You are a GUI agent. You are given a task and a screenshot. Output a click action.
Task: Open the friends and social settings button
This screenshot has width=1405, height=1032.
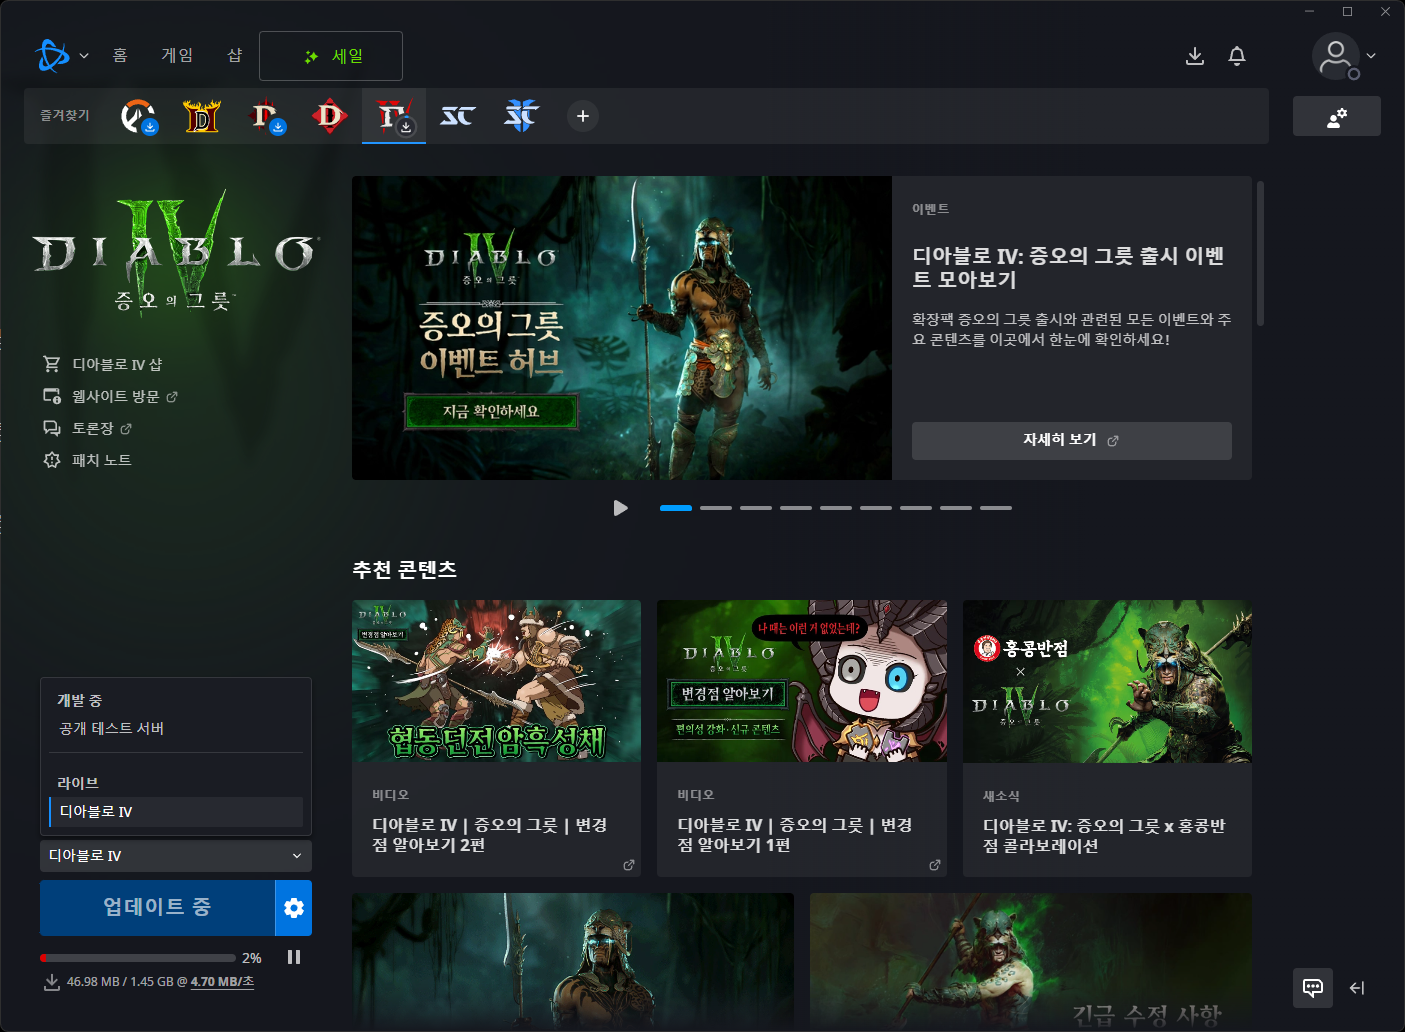(x=1336, y=116)
